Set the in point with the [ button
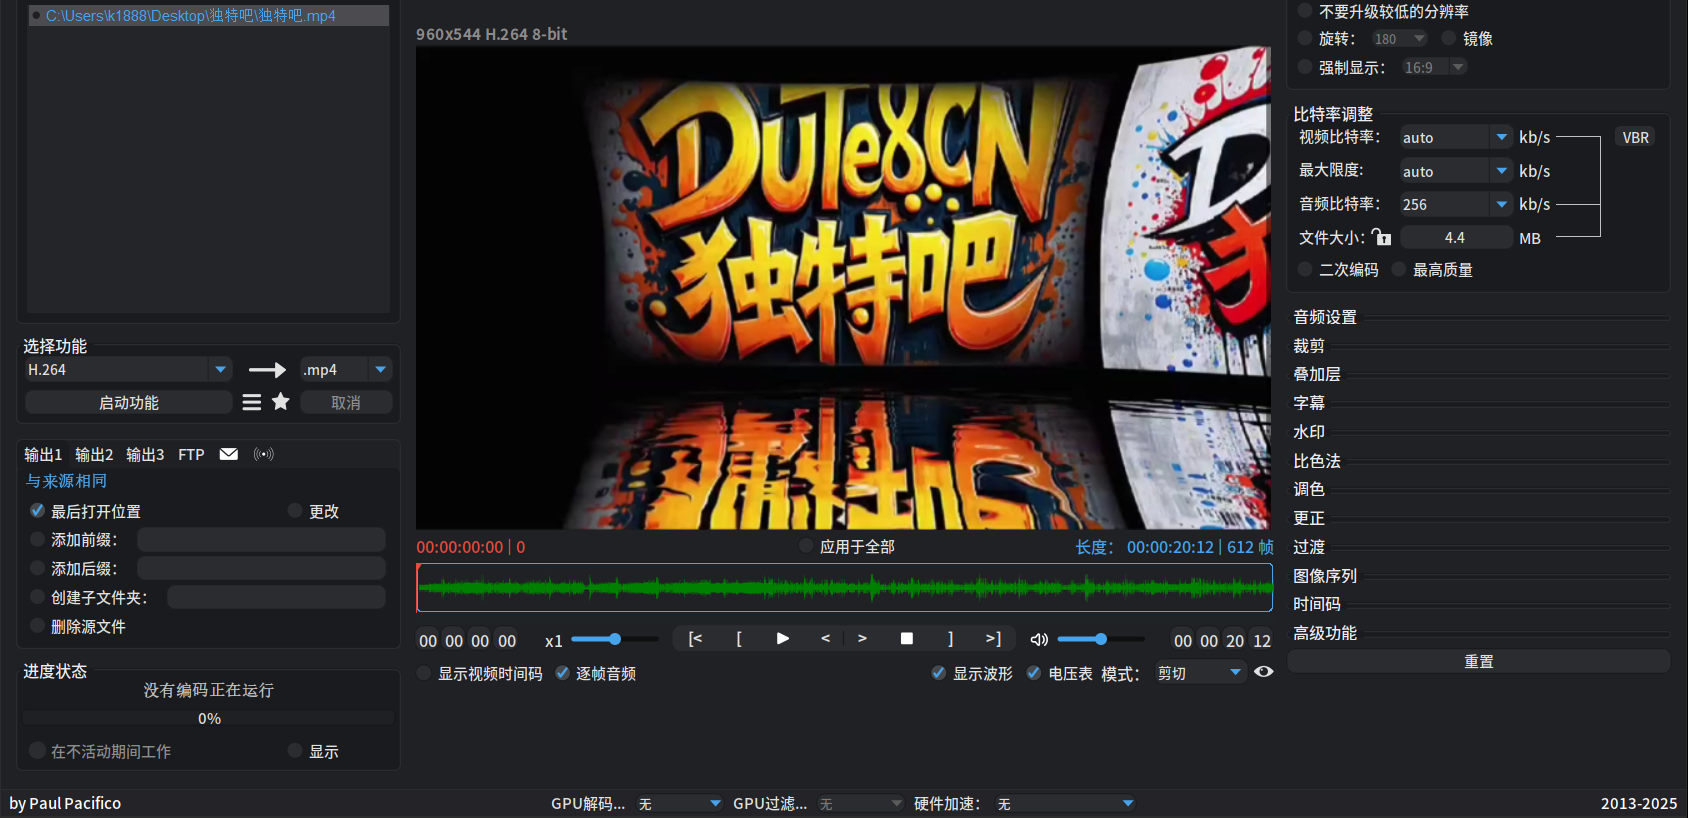This screenshot has height=818, width=1688. (x=739, y=639)
